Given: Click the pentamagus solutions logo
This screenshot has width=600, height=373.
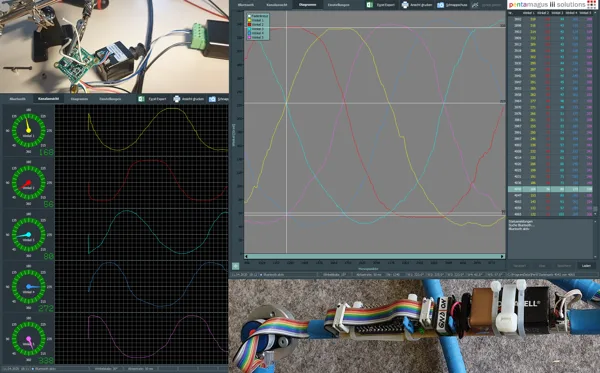Looking at the screenshot, I should click(x=552, y=5).
